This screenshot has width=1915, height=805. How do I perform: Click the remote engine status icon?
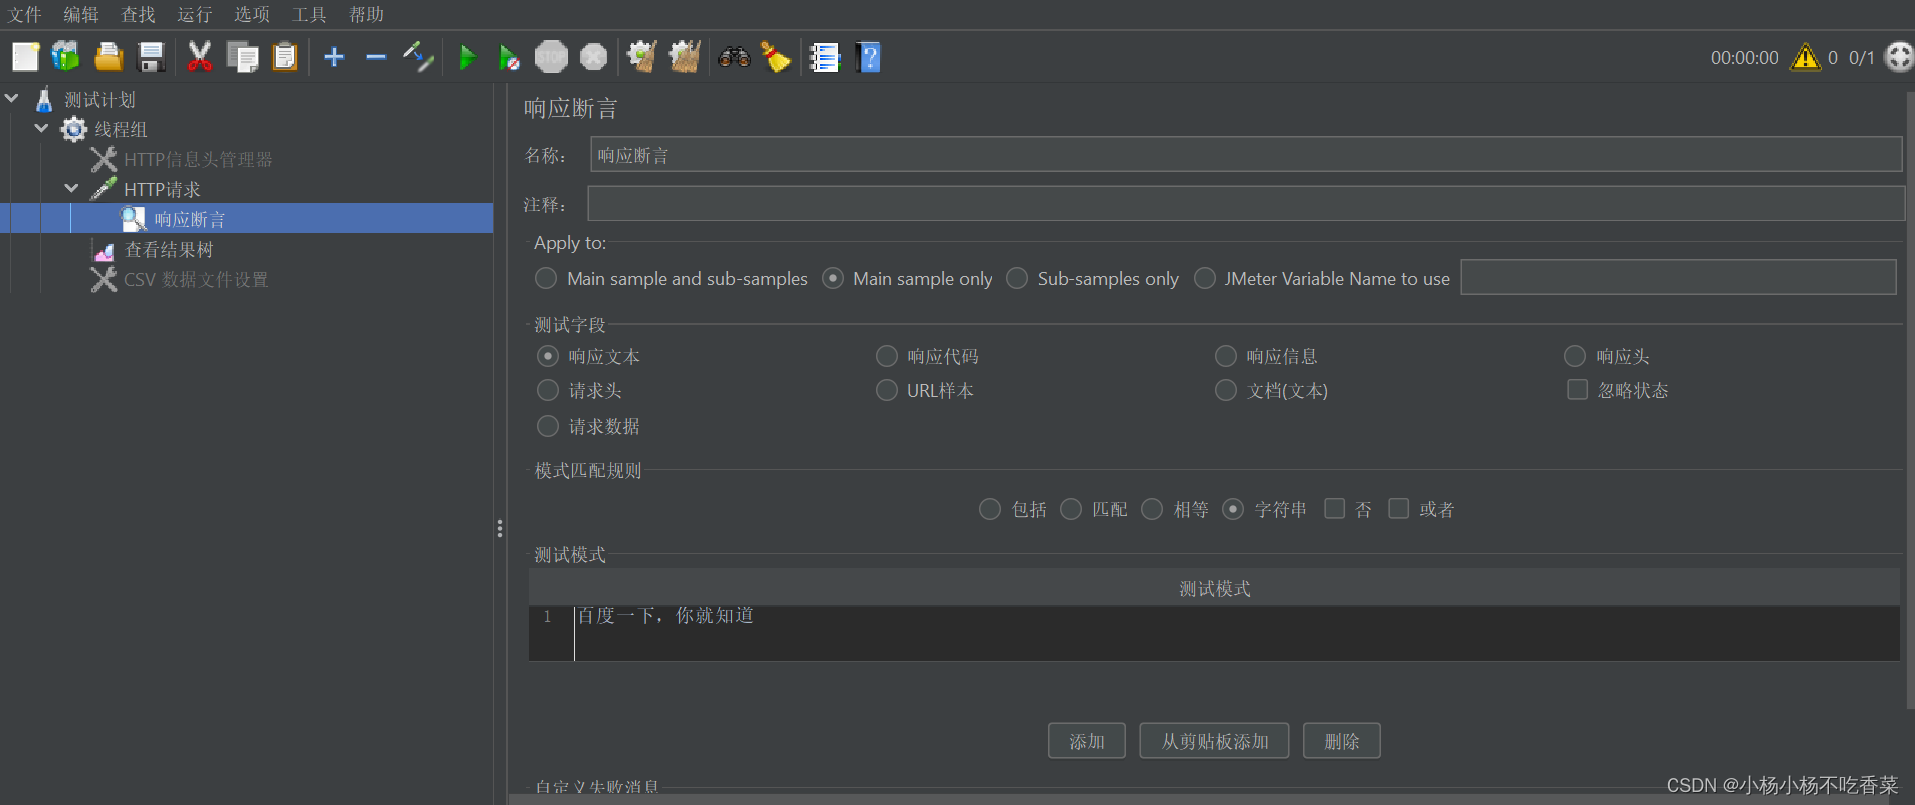1899,57
